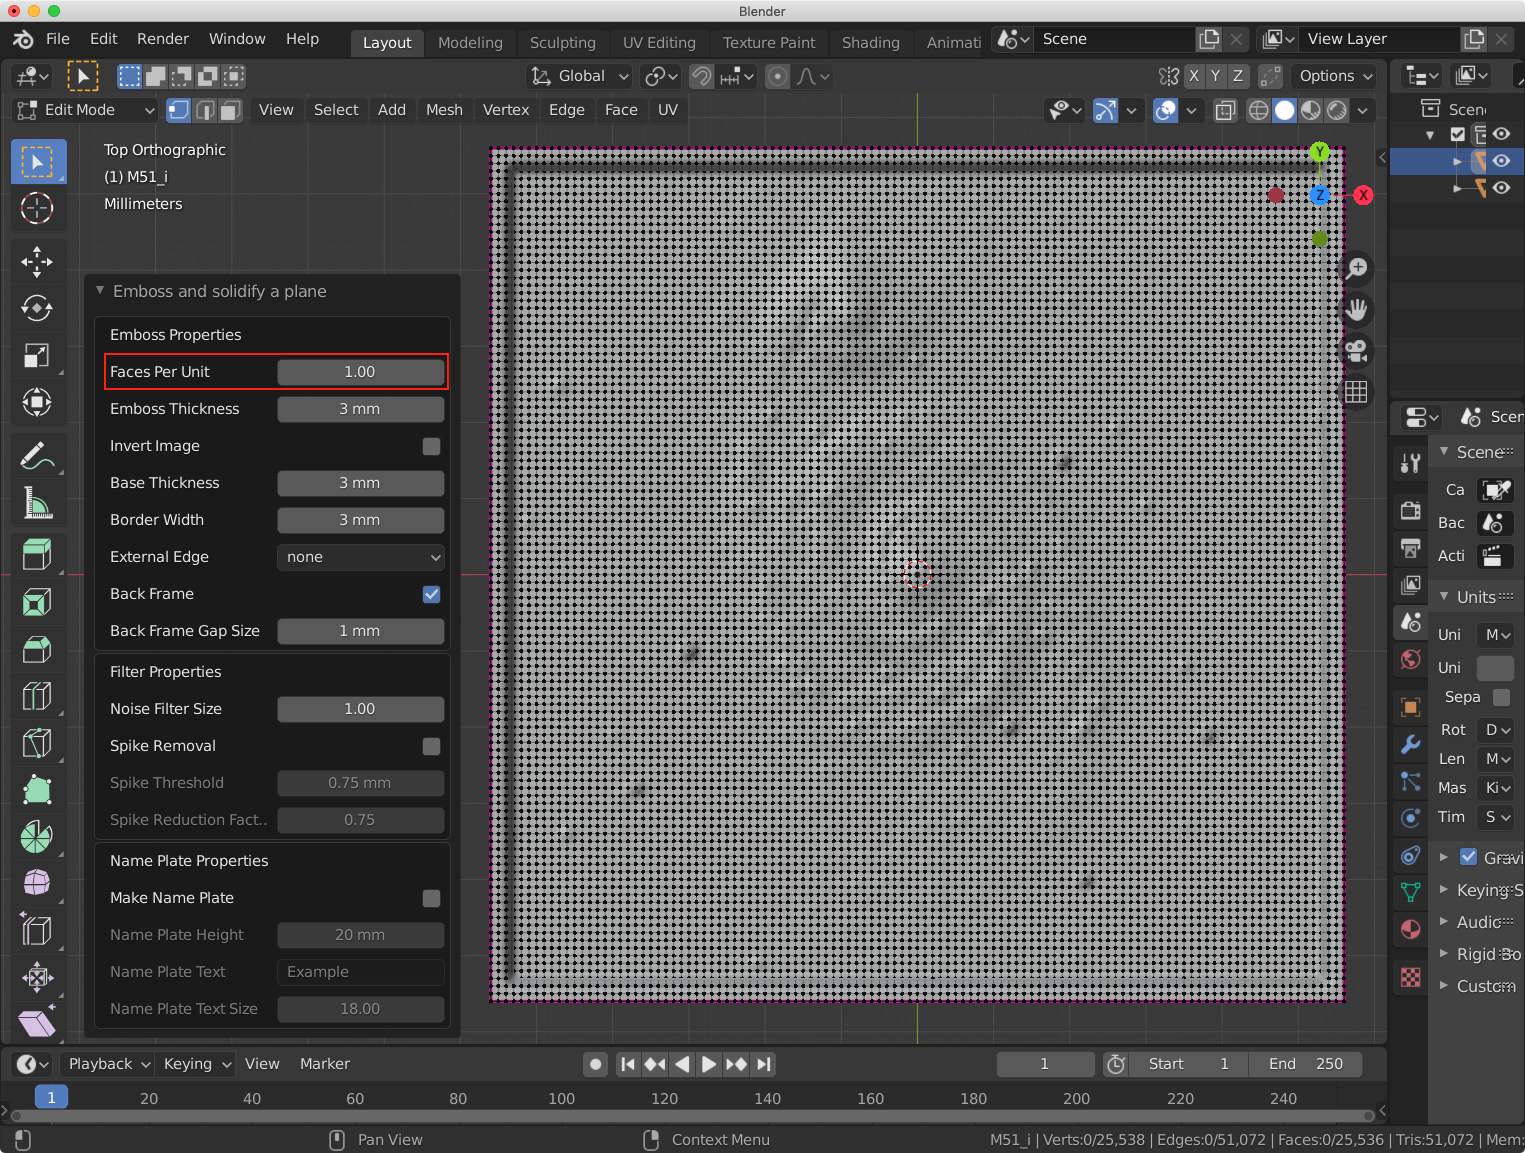Switch to face select mode
Image resolution: width=1525 pixels, height=1153 pixels.
click(230, 110)
